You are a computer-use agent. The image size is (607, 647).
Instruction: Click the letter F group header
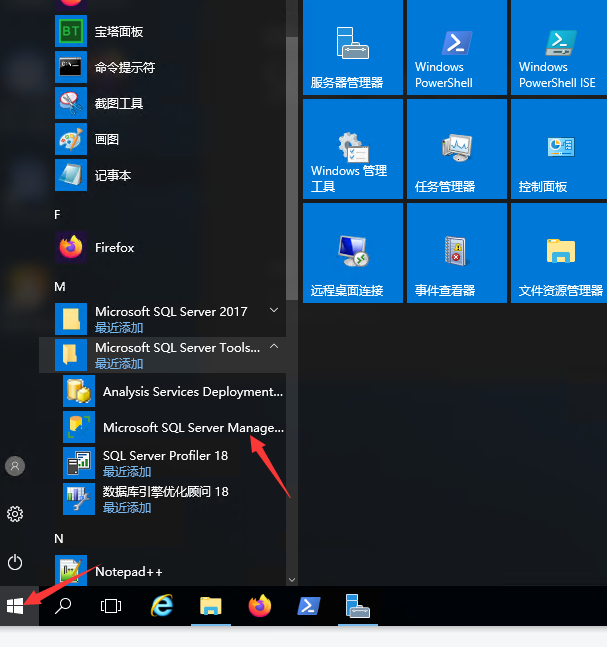pos(57,215)
